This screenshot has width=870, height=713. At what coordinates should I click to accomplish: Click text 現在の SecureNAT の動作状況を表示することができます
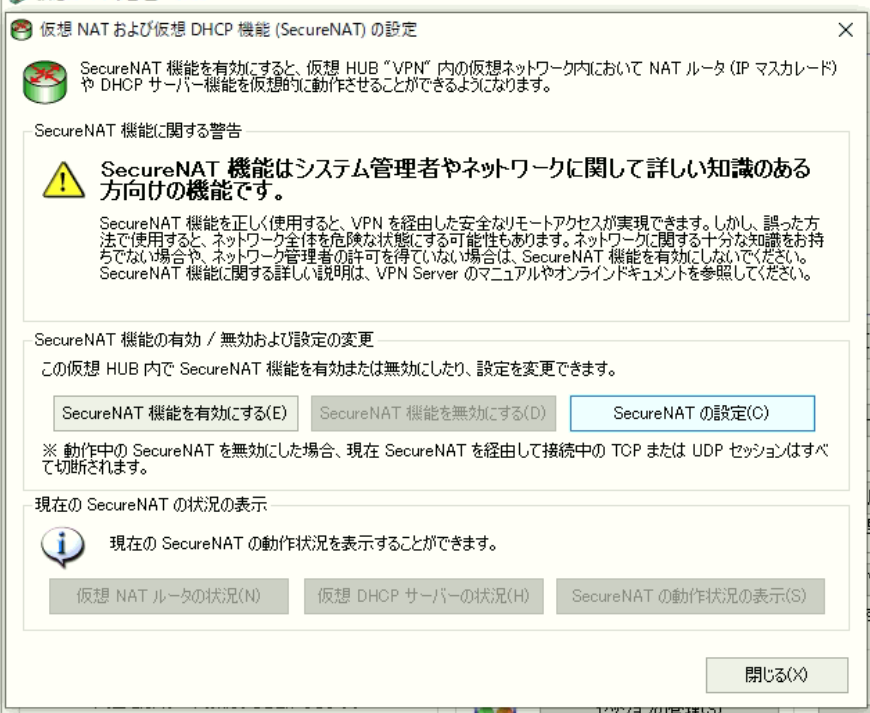(304, 543)
